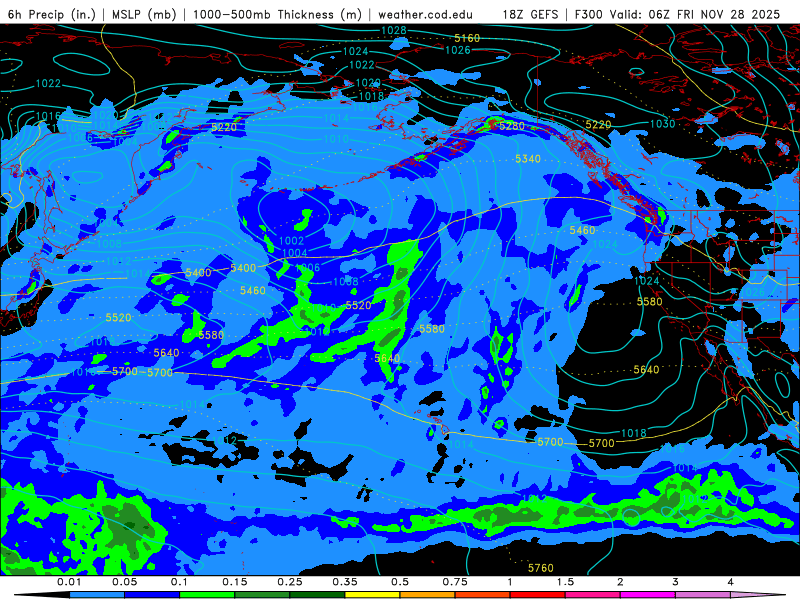Click the '0.01' legend value
This screenshot has width=800, height=600.
tap(69, 582)
